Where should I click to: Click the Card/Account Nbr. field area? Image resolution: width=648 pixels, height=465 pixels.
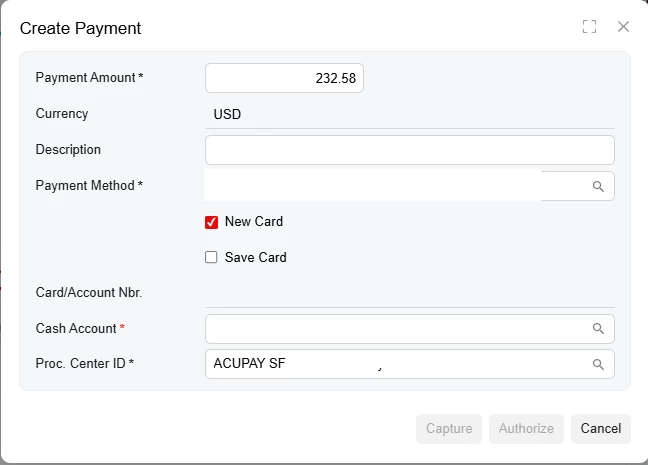pos(409,293)
